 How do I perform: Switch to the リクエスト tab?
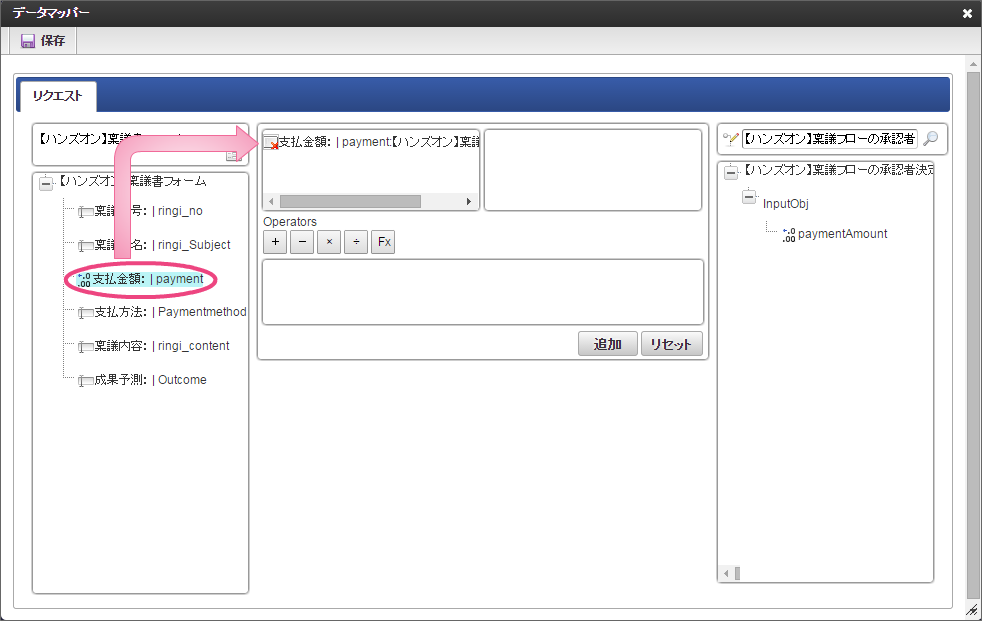point(57,96)
